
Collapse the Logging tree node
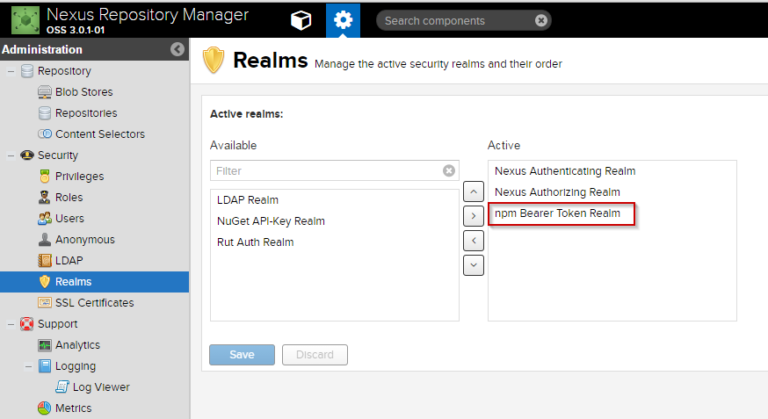click(28, 366)
